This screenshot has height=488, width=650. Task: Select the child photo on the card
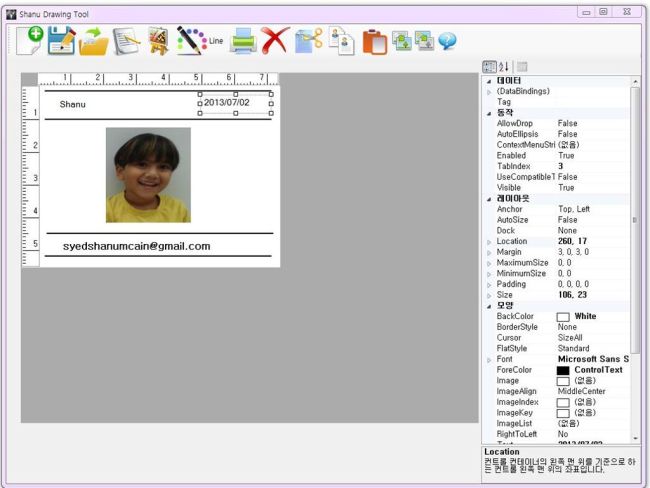(x=148, y=175)
